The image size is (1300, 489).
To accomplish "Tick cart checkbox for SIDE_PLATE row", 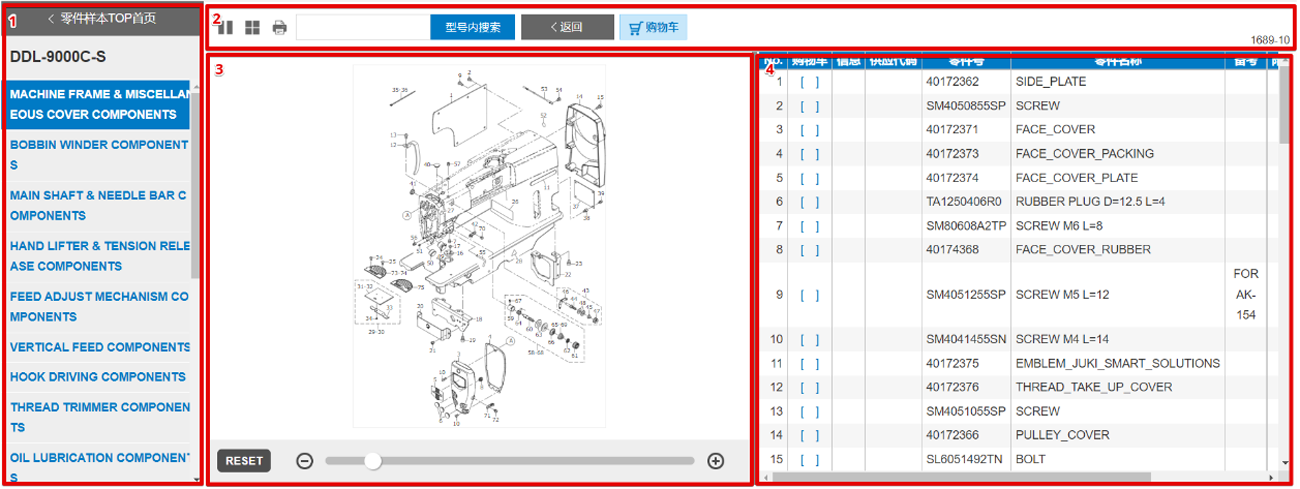I will pos(809,82).
